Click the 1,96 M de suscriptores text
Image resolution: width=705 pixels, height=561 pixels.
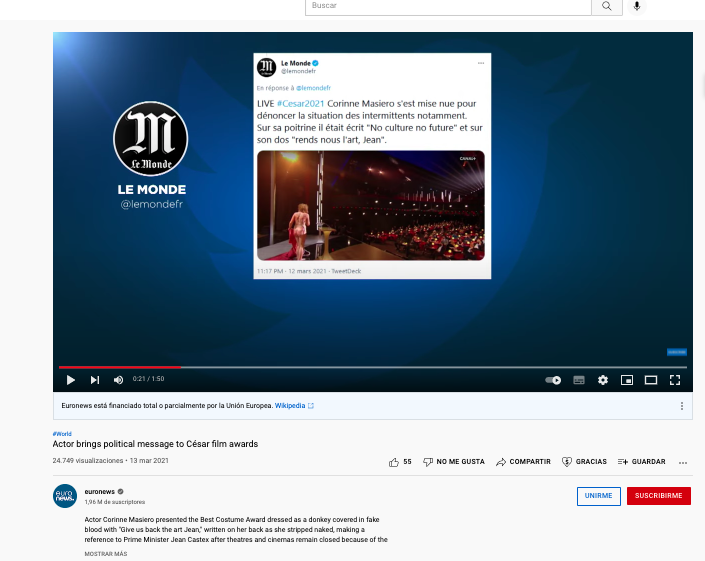(x=115, y=502)
